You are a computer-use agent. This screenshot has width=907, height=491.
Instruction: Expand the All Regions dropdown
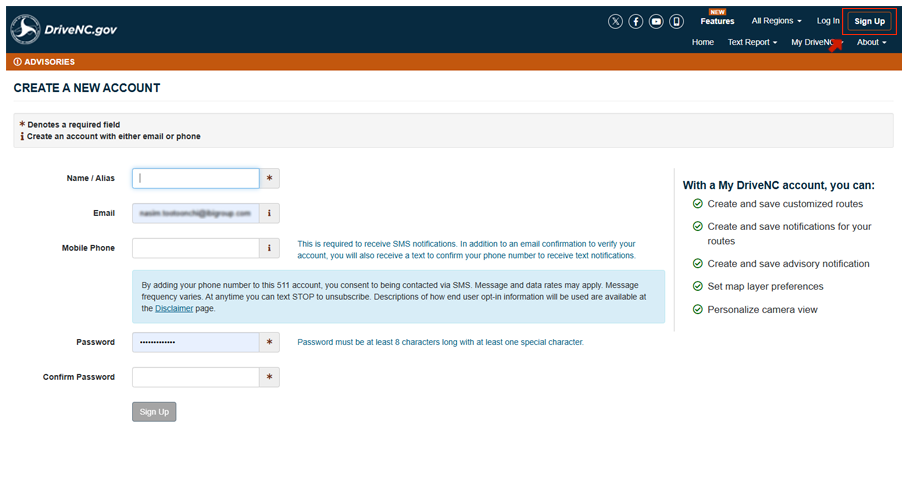pos(776,21)
